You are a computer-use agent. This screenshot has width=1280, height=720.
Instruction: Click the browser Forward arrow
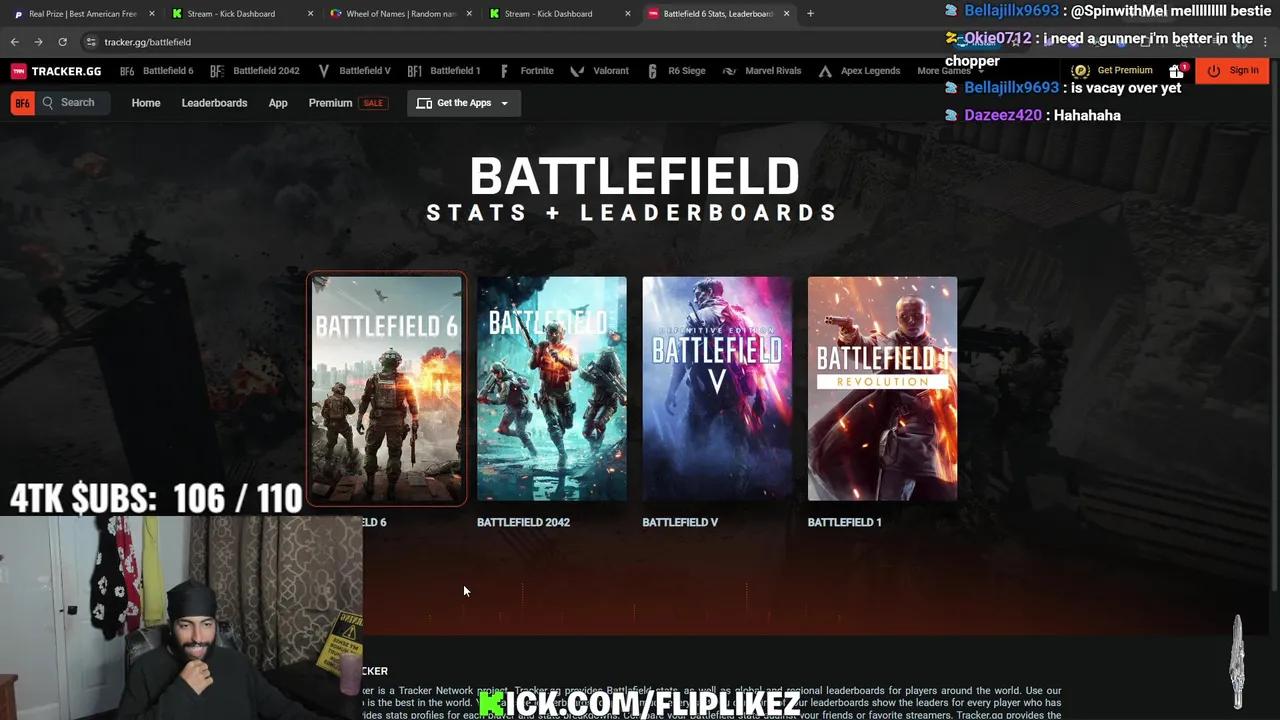38,42
